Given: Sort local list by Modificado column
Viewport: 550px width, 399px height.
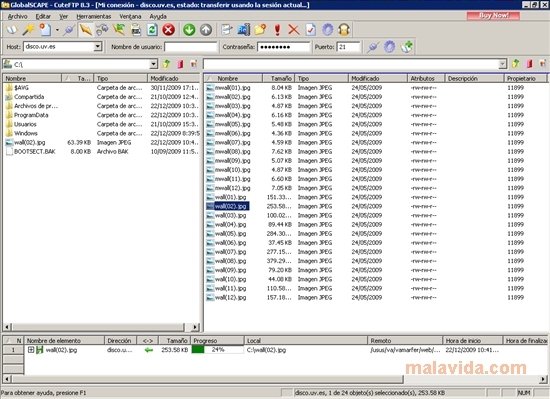Looking at the screenshot, I should (x=174, y=78).
